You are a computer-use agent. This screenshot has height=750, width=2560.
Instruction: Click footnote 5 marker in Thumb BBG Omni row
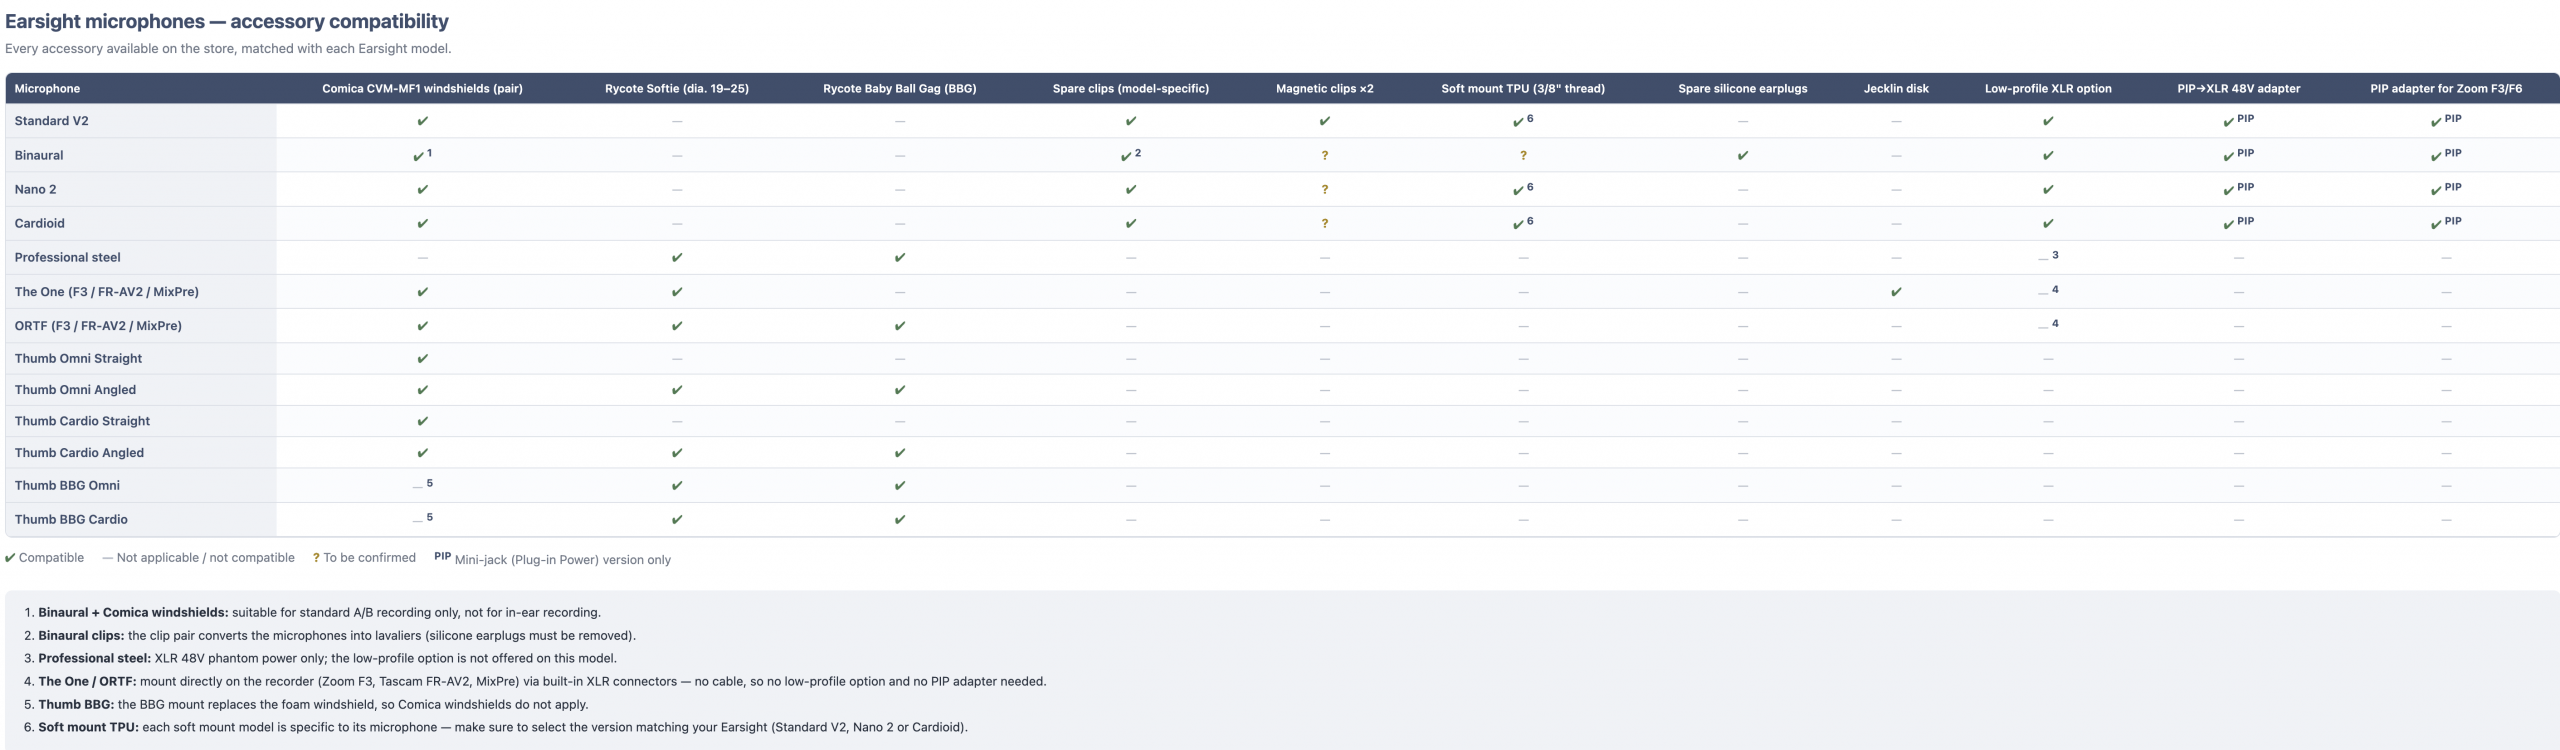tap(430, 483)
